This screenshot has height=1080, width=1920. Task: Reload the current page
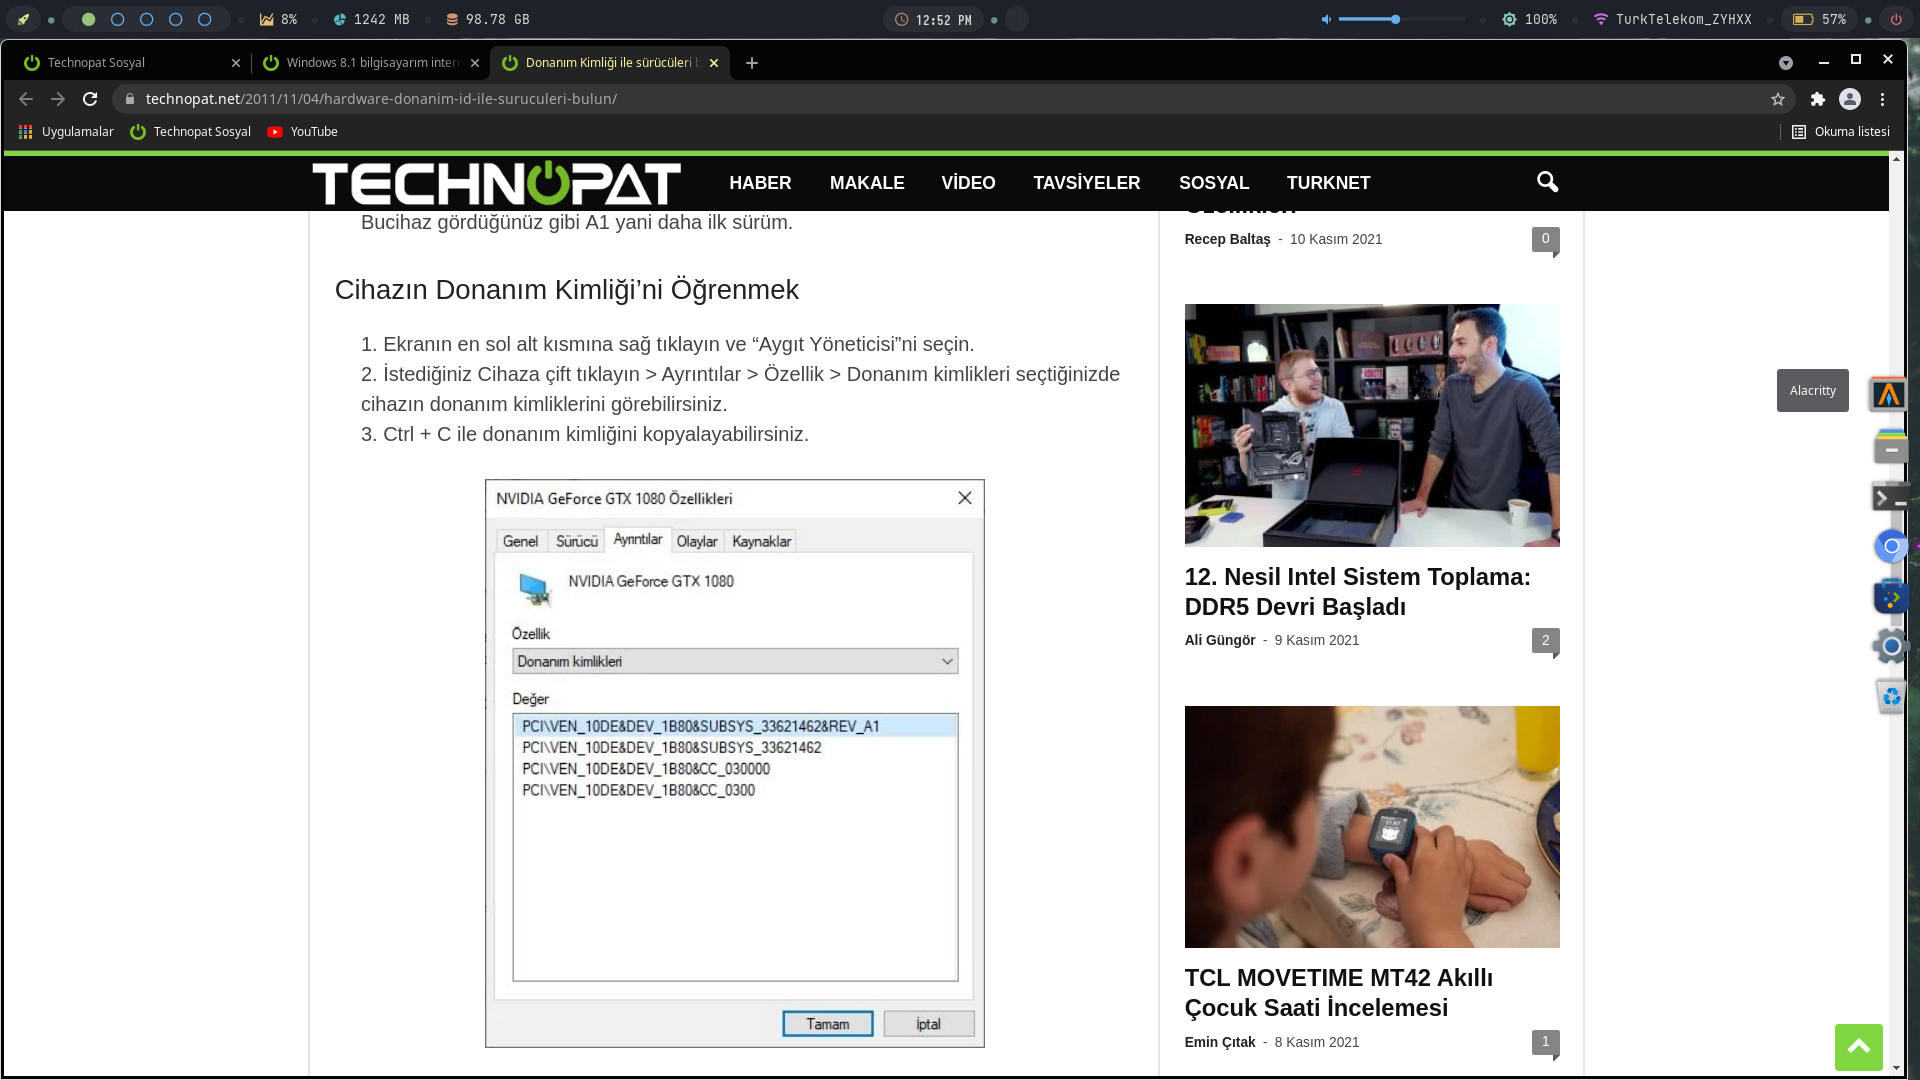coord(90,99)
